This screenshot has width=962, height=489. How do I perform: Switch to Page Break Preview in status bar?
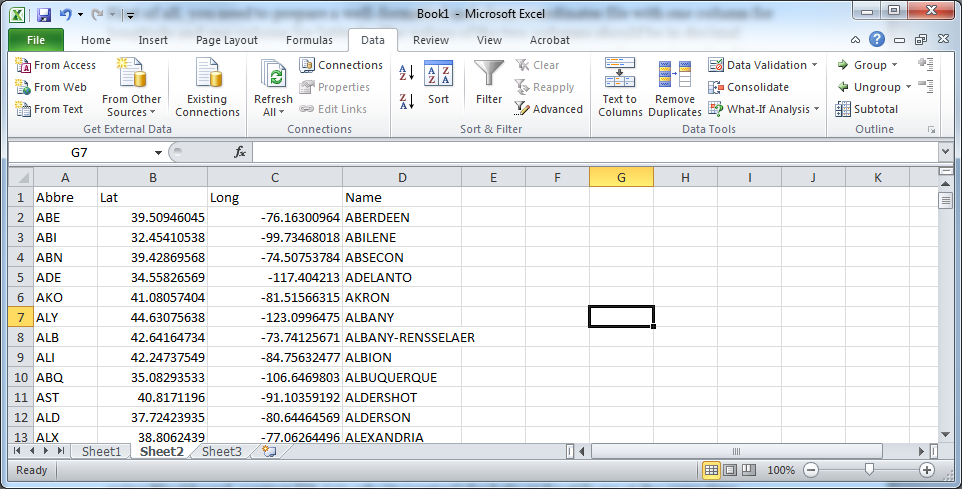click(750, 470)
